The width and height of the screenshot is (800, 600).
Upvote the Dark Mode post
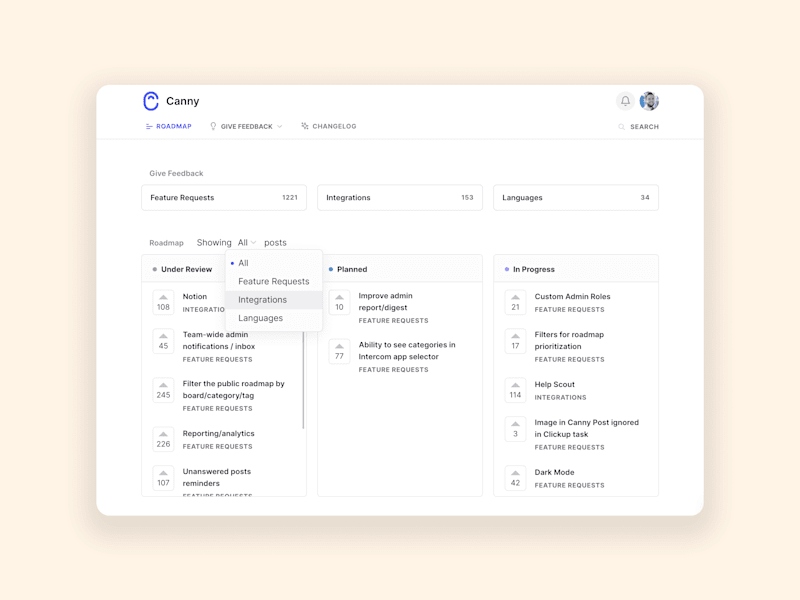point(515,478)
